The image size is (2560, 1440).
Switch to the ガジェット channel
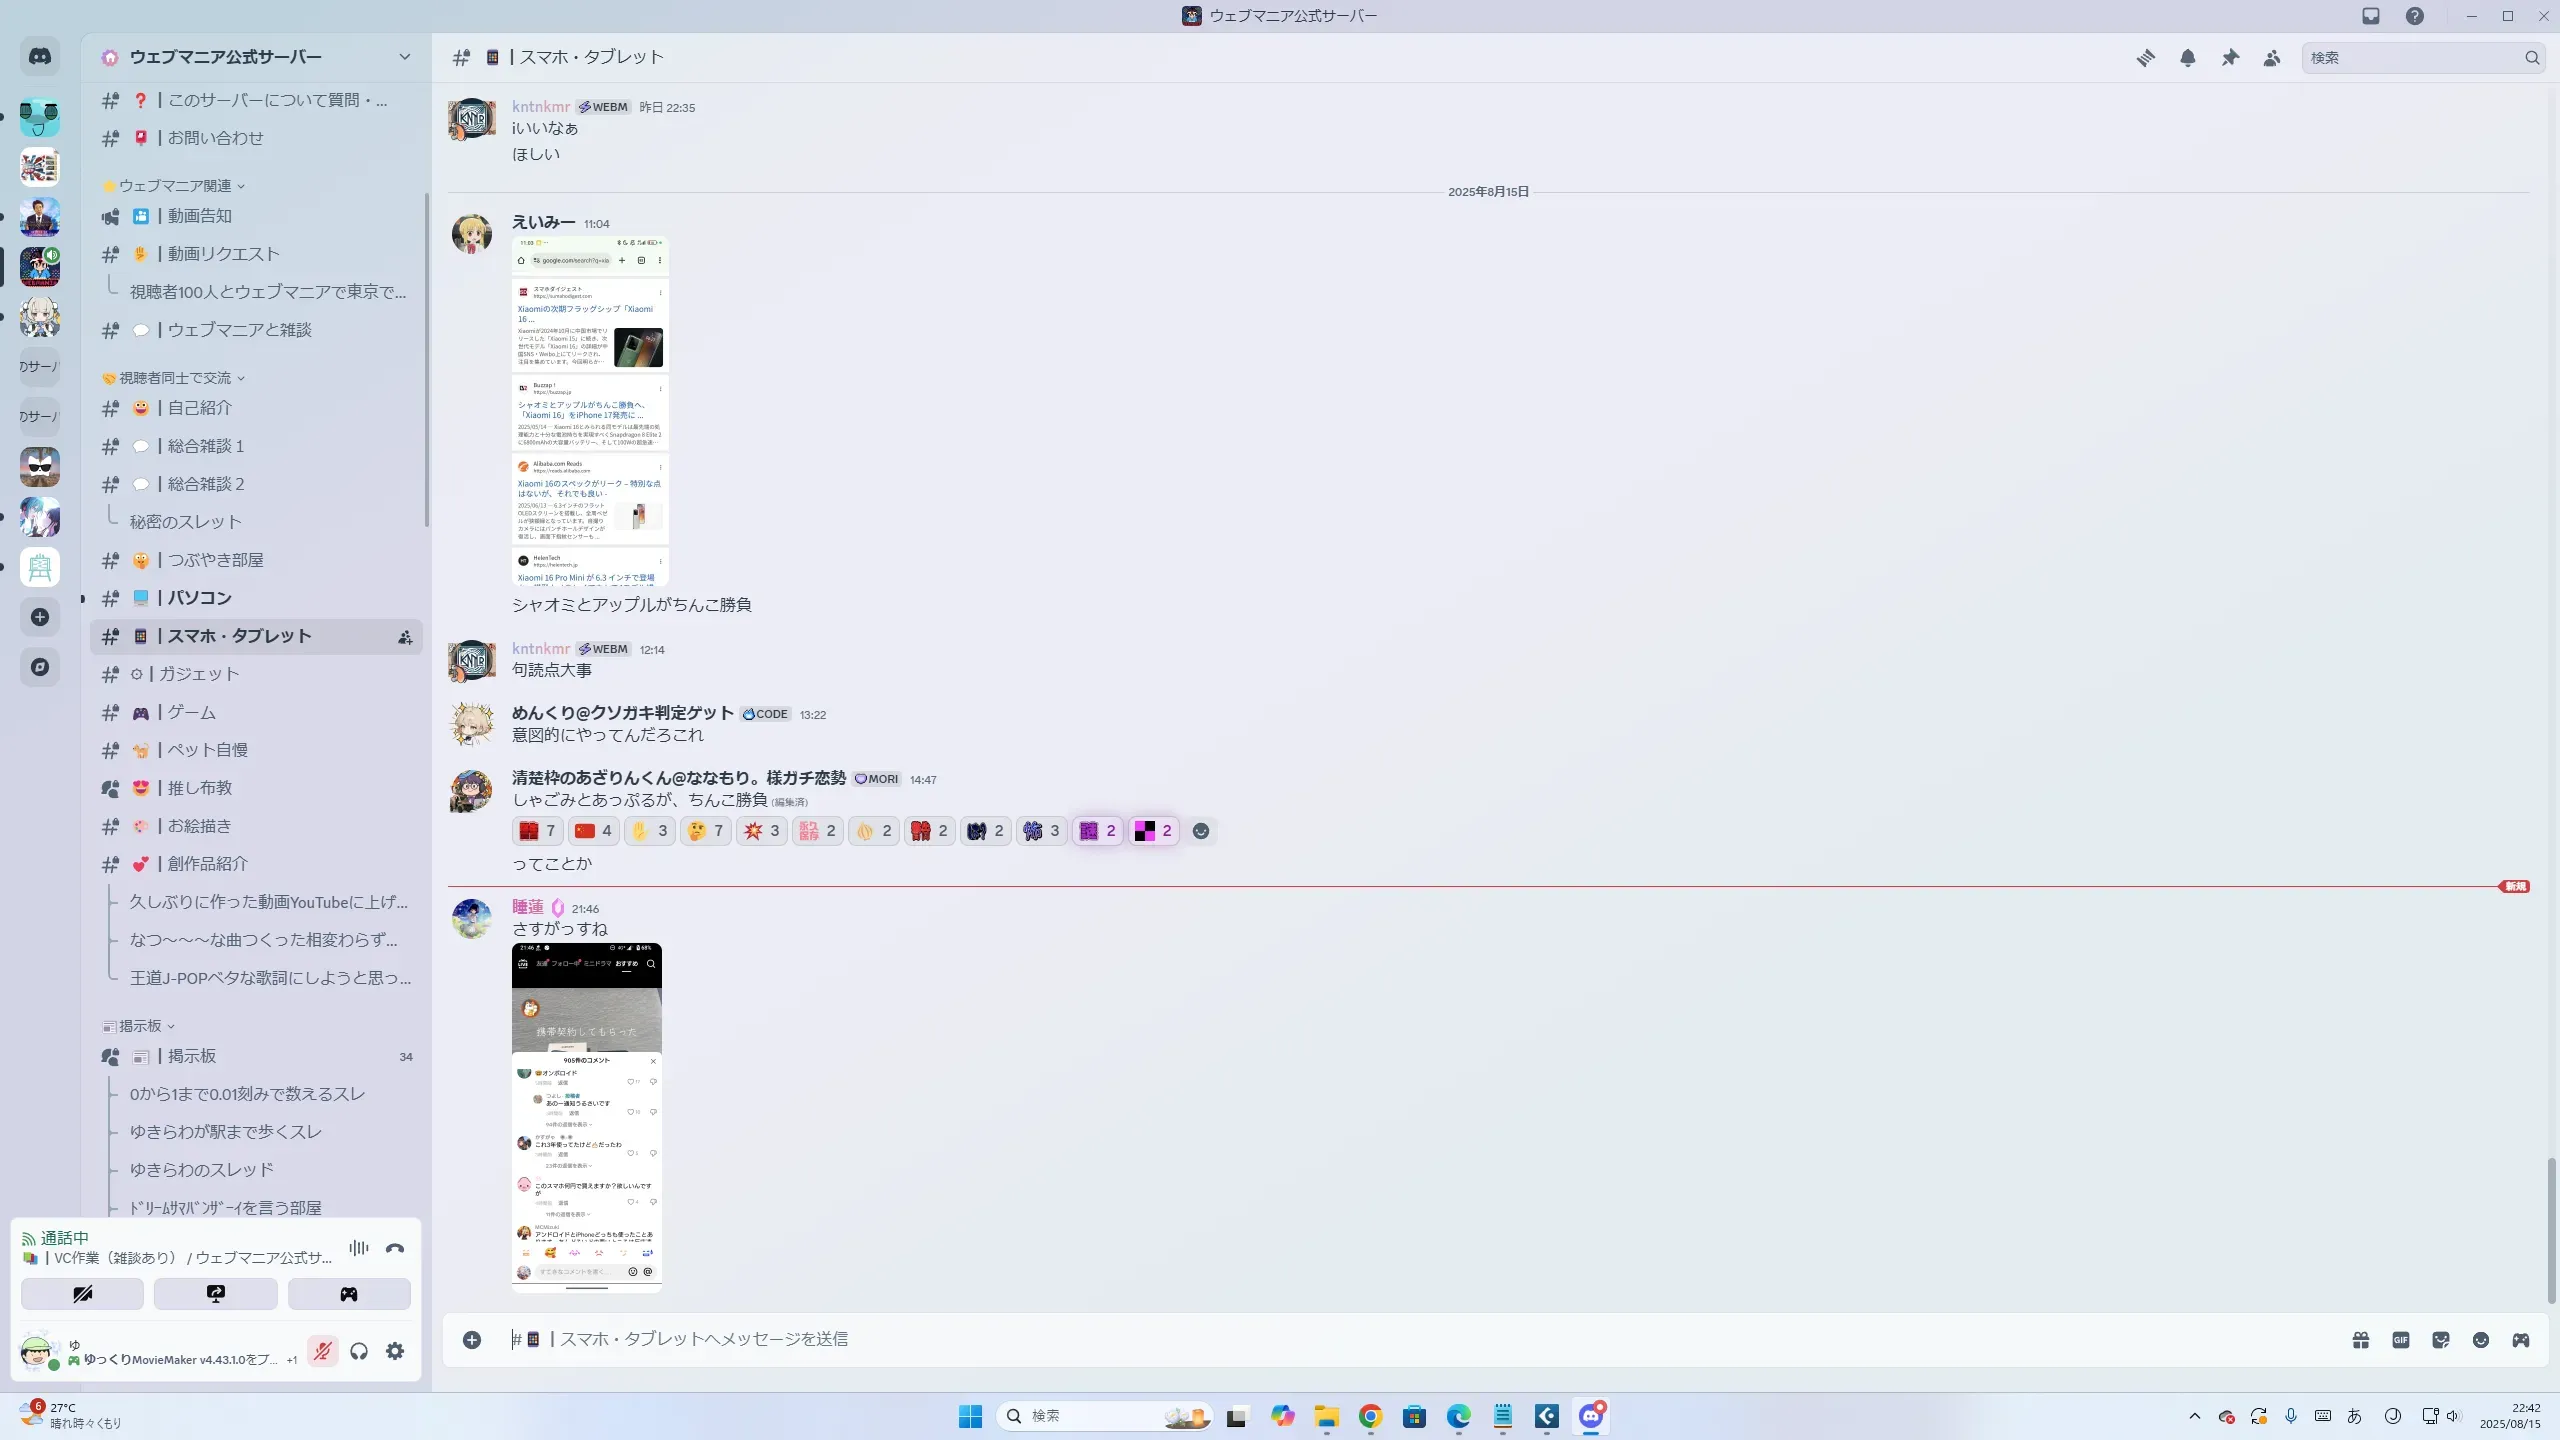tap(200, 674)
